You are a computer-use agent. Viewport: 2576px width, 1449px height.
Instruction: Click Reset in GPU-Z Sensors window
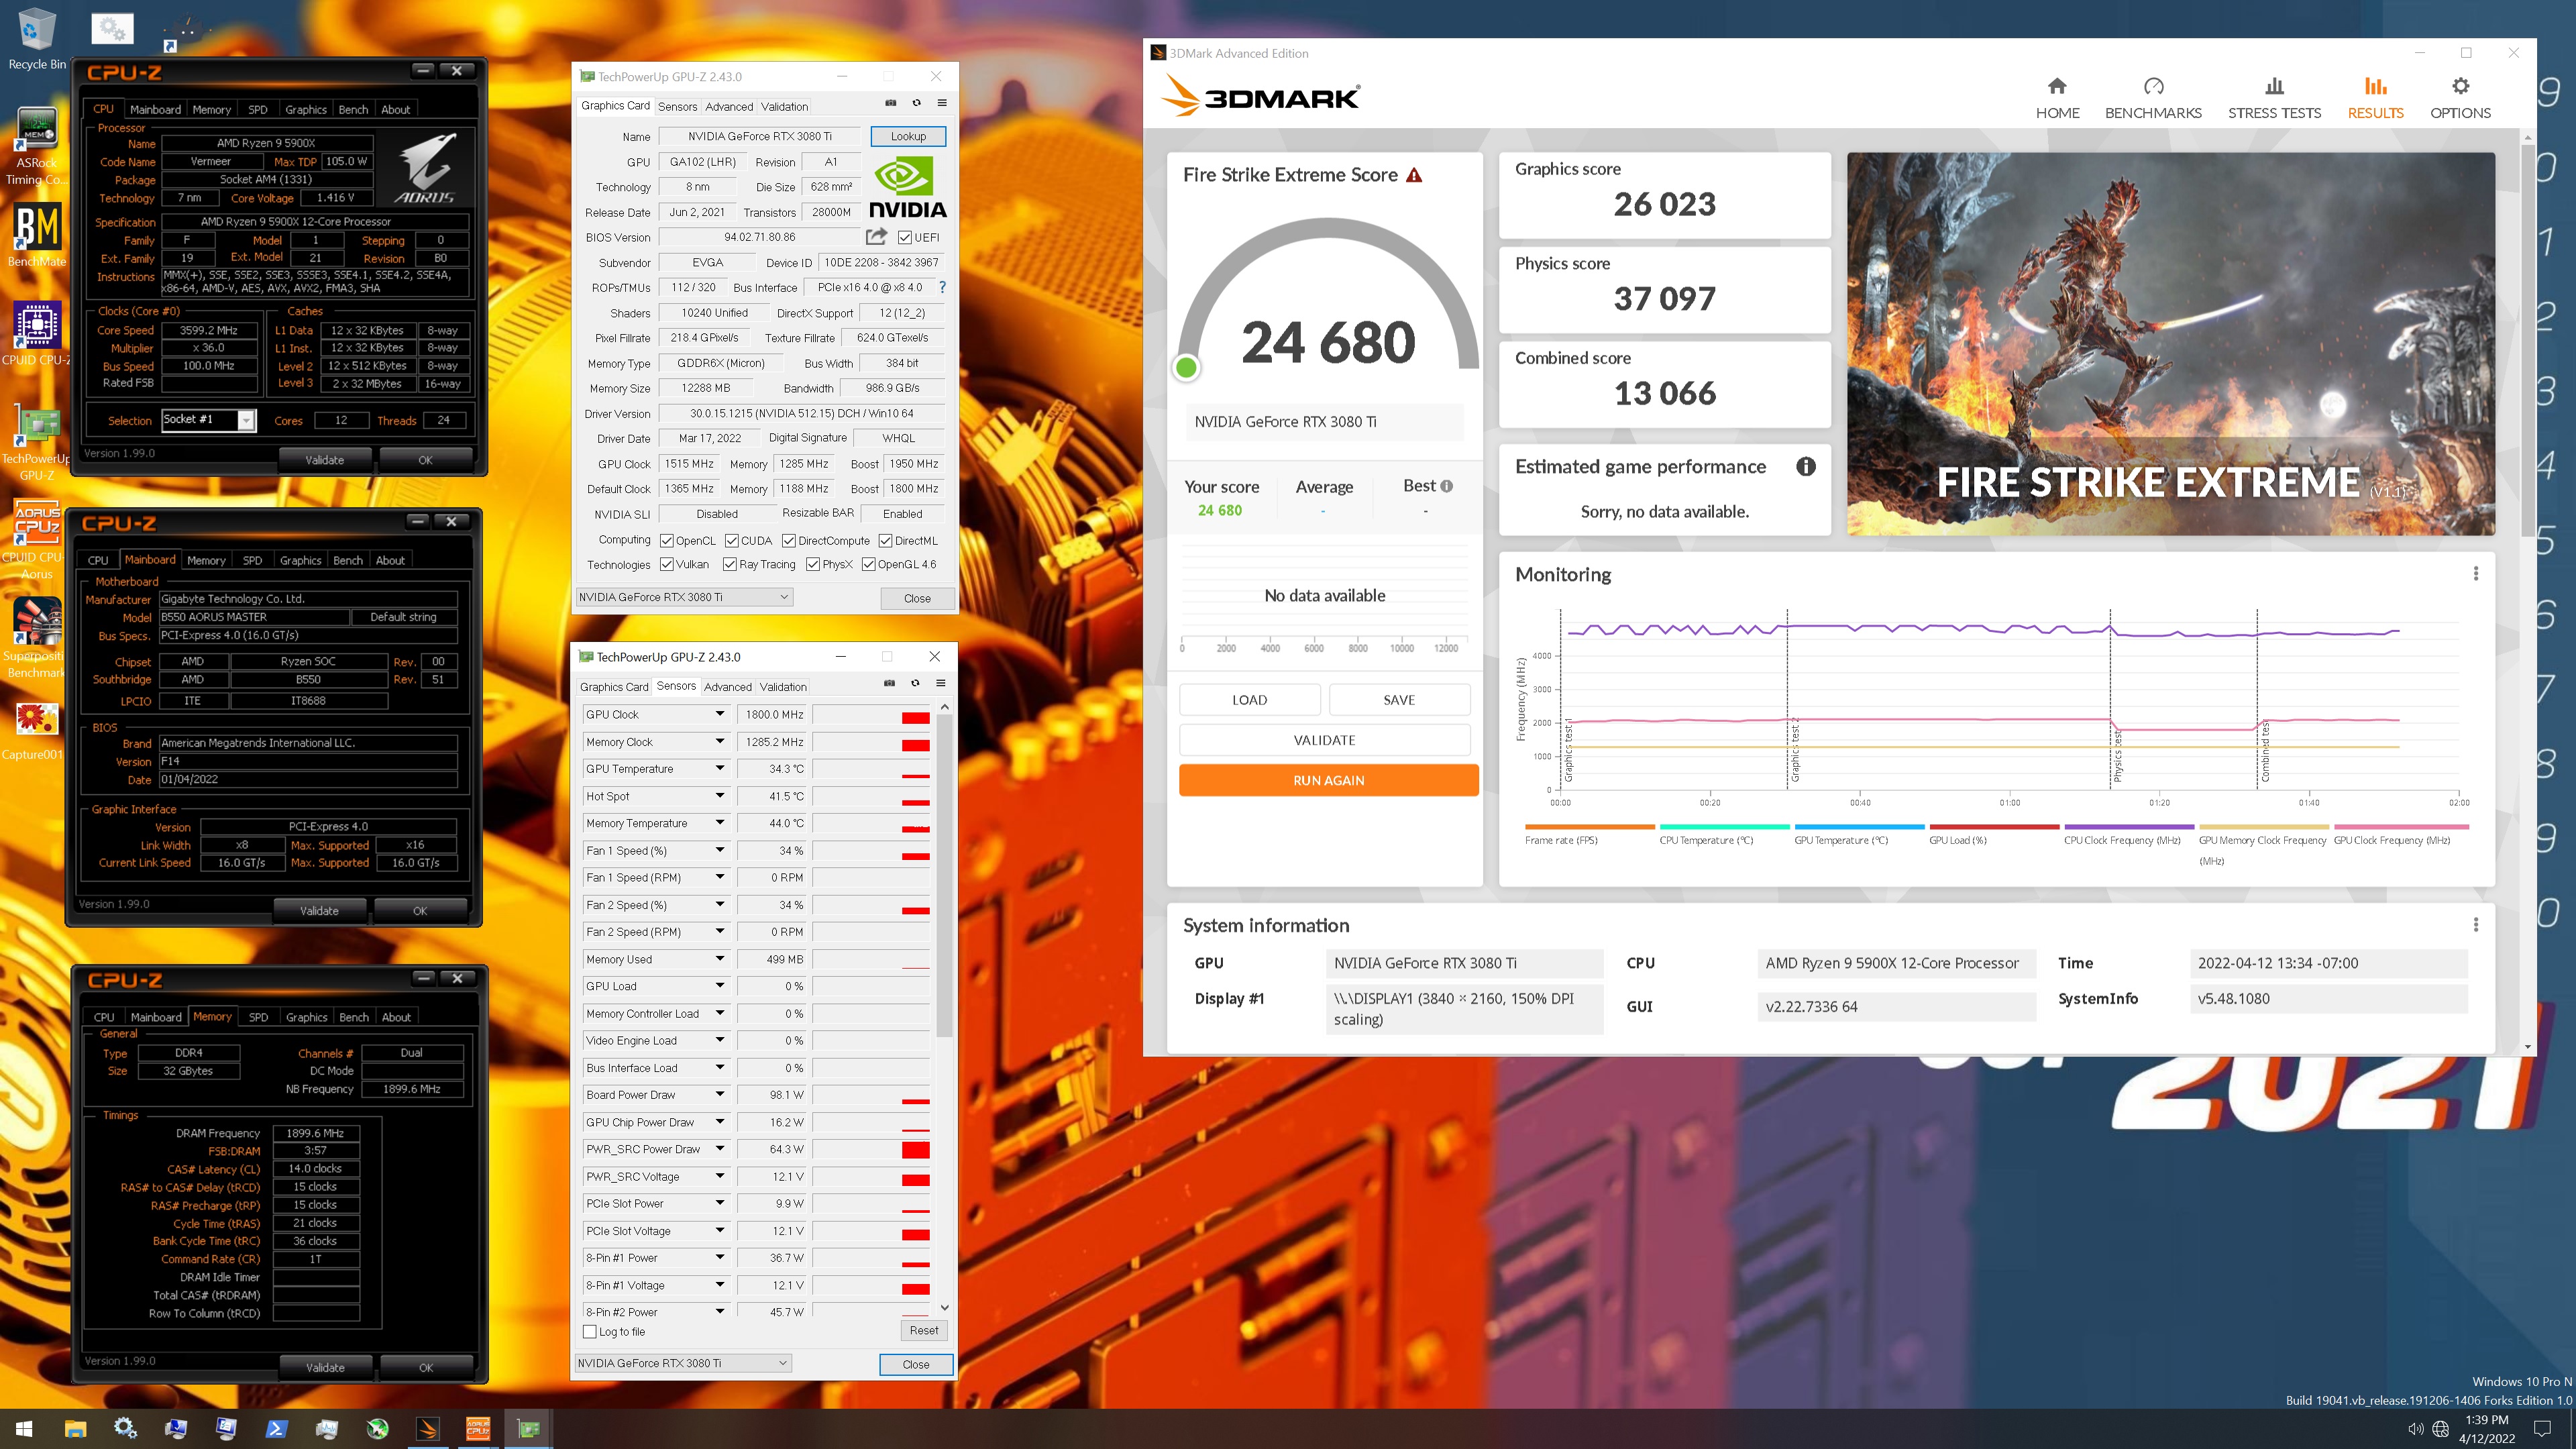923,1330
